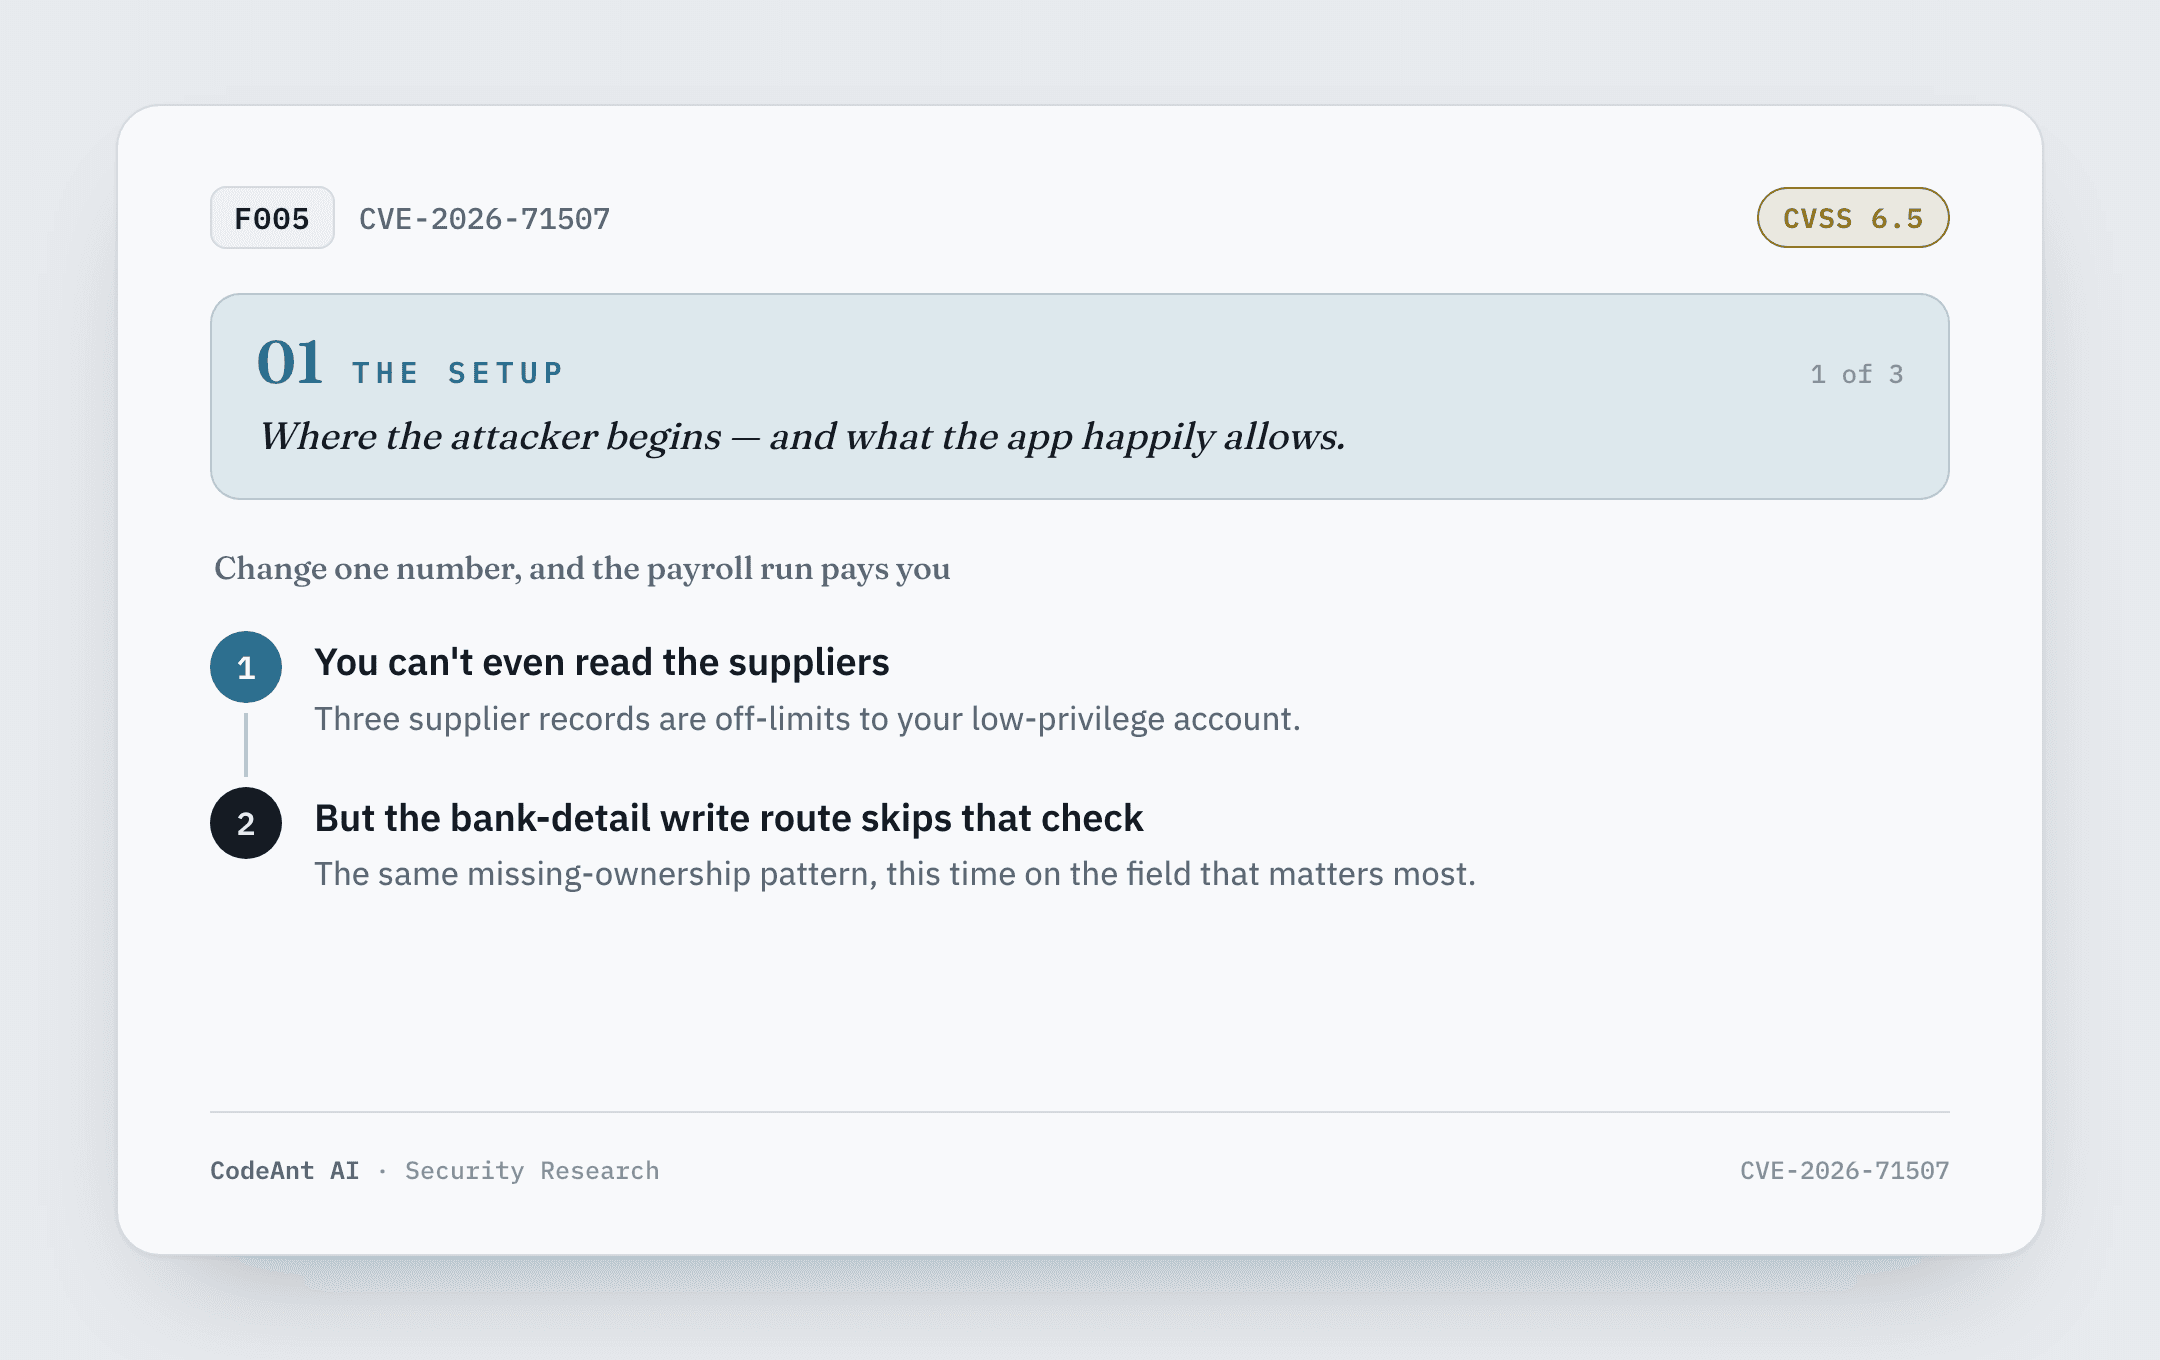2160x1360 pixels.
Task: Click the connector line between steps
Action: (246, 745)
